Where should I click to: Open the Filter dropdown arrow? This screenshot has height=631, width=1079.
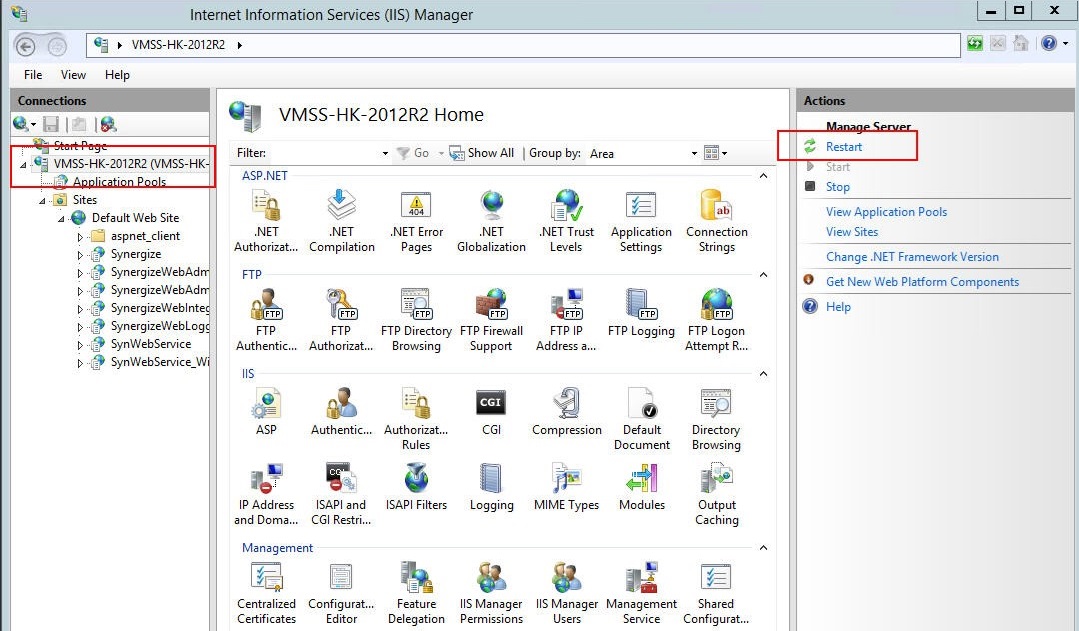[x=385, y=153]
